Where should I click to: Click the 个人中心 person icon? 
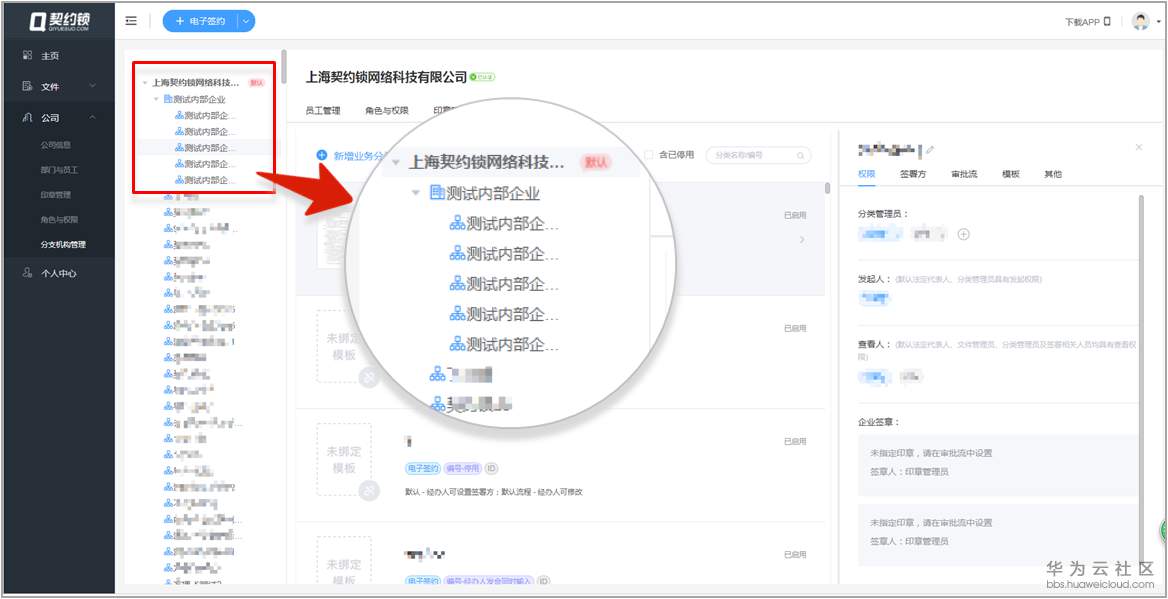click(x=28, y=273)
